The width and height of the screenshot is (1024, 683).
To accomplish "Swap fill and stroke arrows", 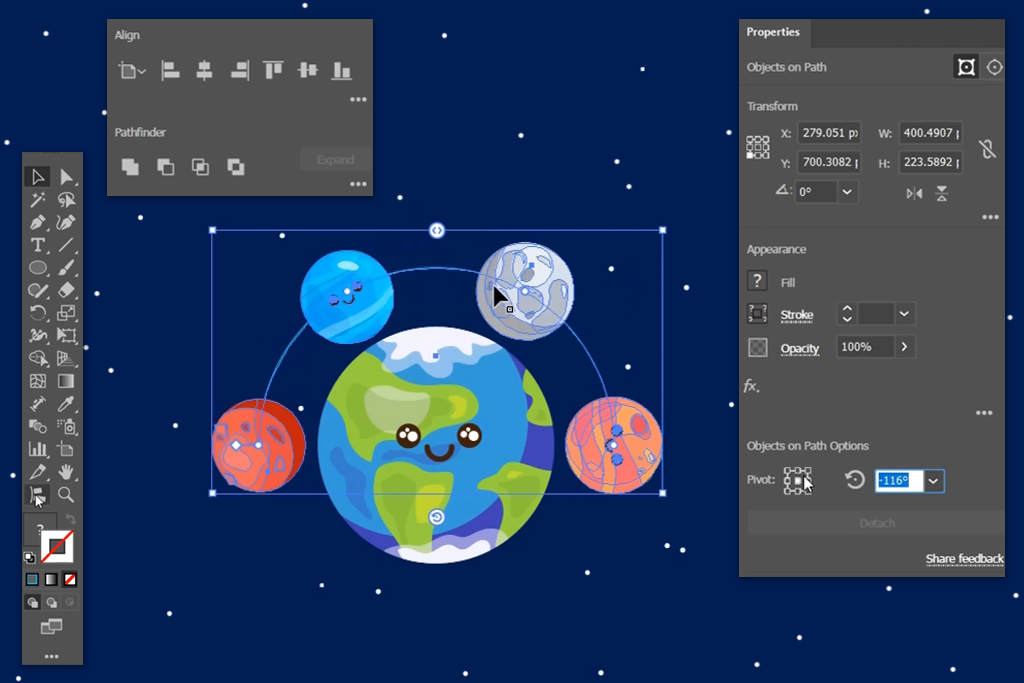I will click(71, 520).
